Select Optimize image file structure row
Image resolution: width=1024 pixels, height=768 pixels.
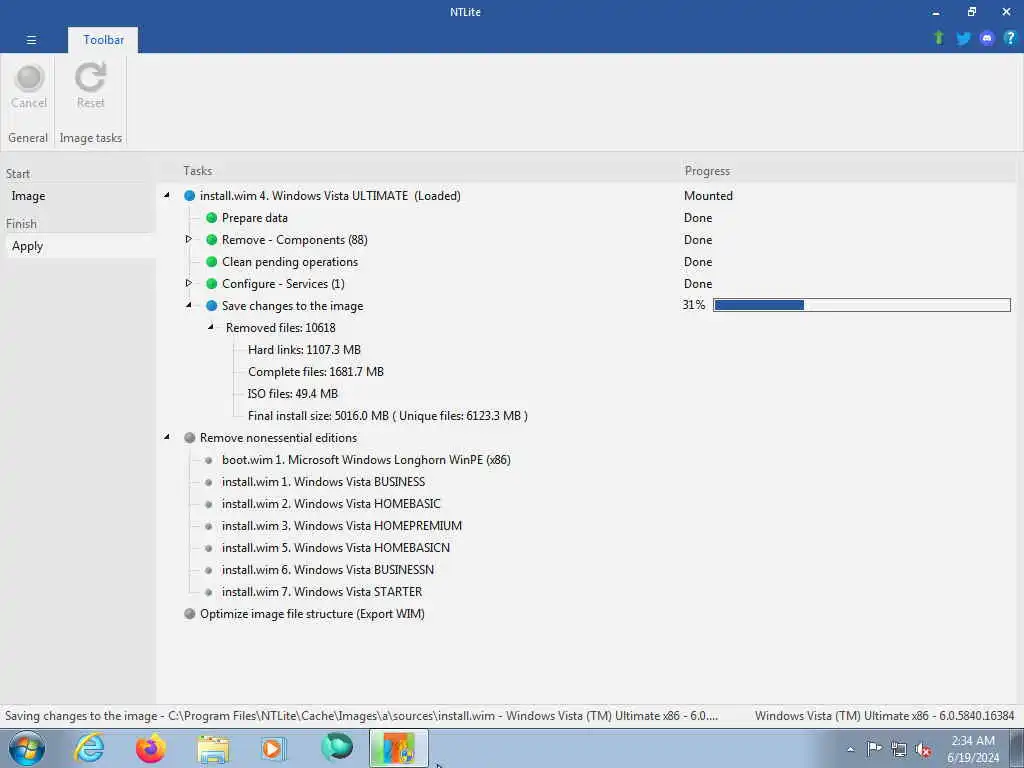pos(312,614)
